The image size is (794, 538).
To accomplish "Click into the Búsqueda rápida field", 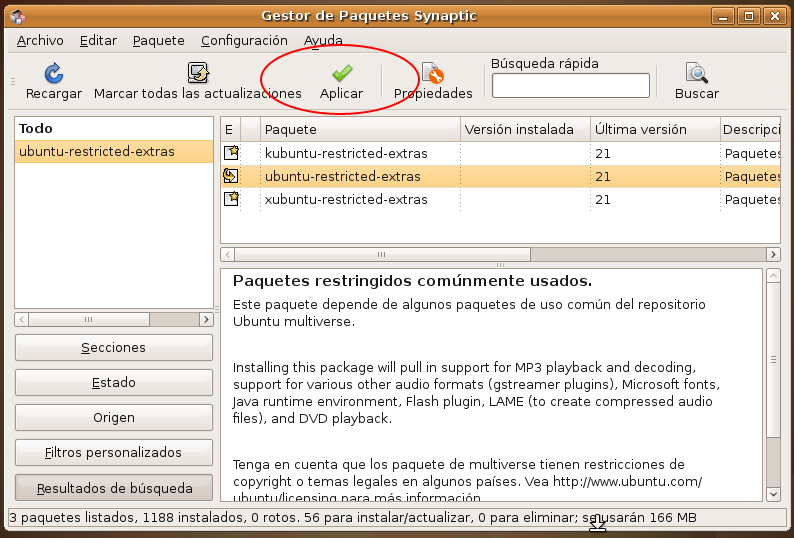I will coord(570,86).
